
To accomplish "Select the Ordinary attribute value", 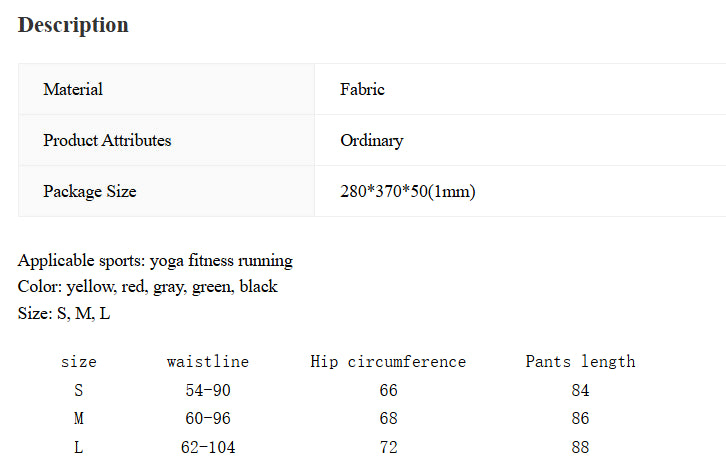I will tap(371, 141).
